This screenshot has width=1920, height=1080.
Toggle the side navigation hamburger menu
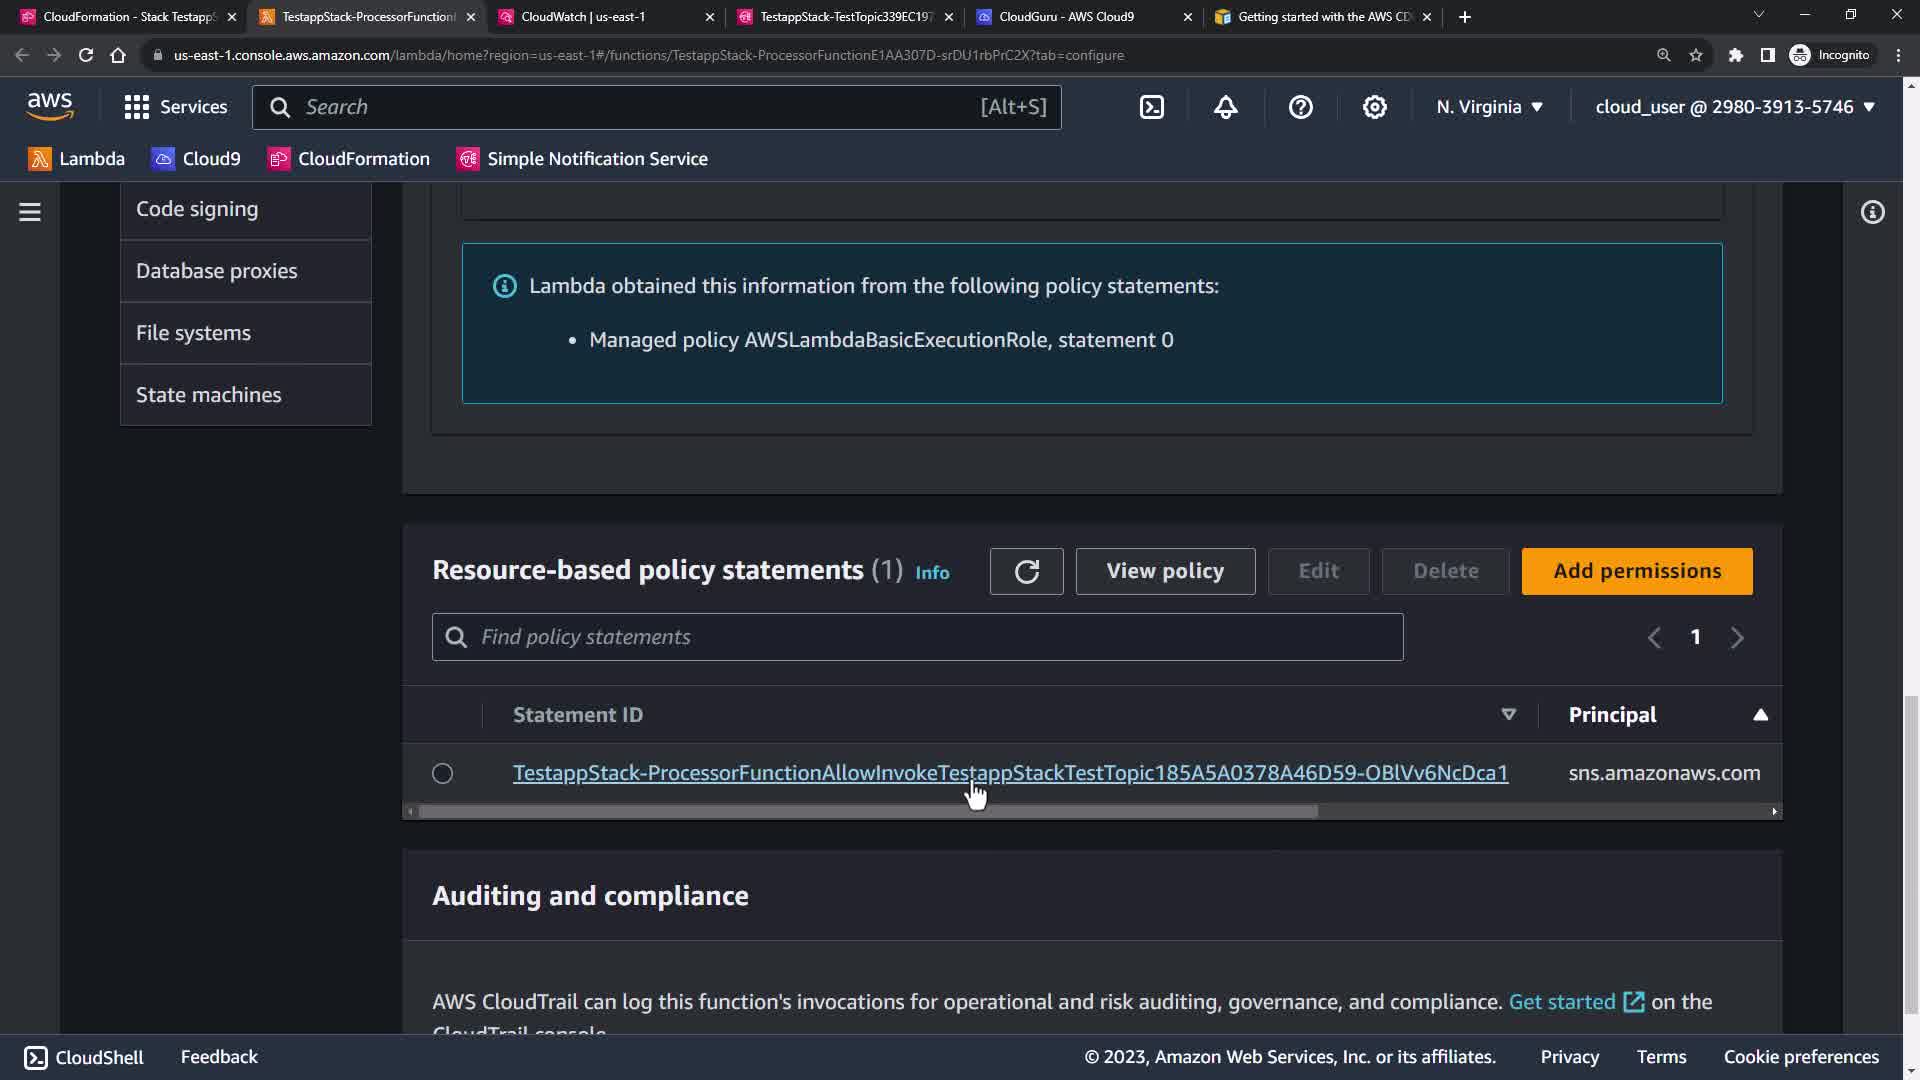(x=30, y=212)
